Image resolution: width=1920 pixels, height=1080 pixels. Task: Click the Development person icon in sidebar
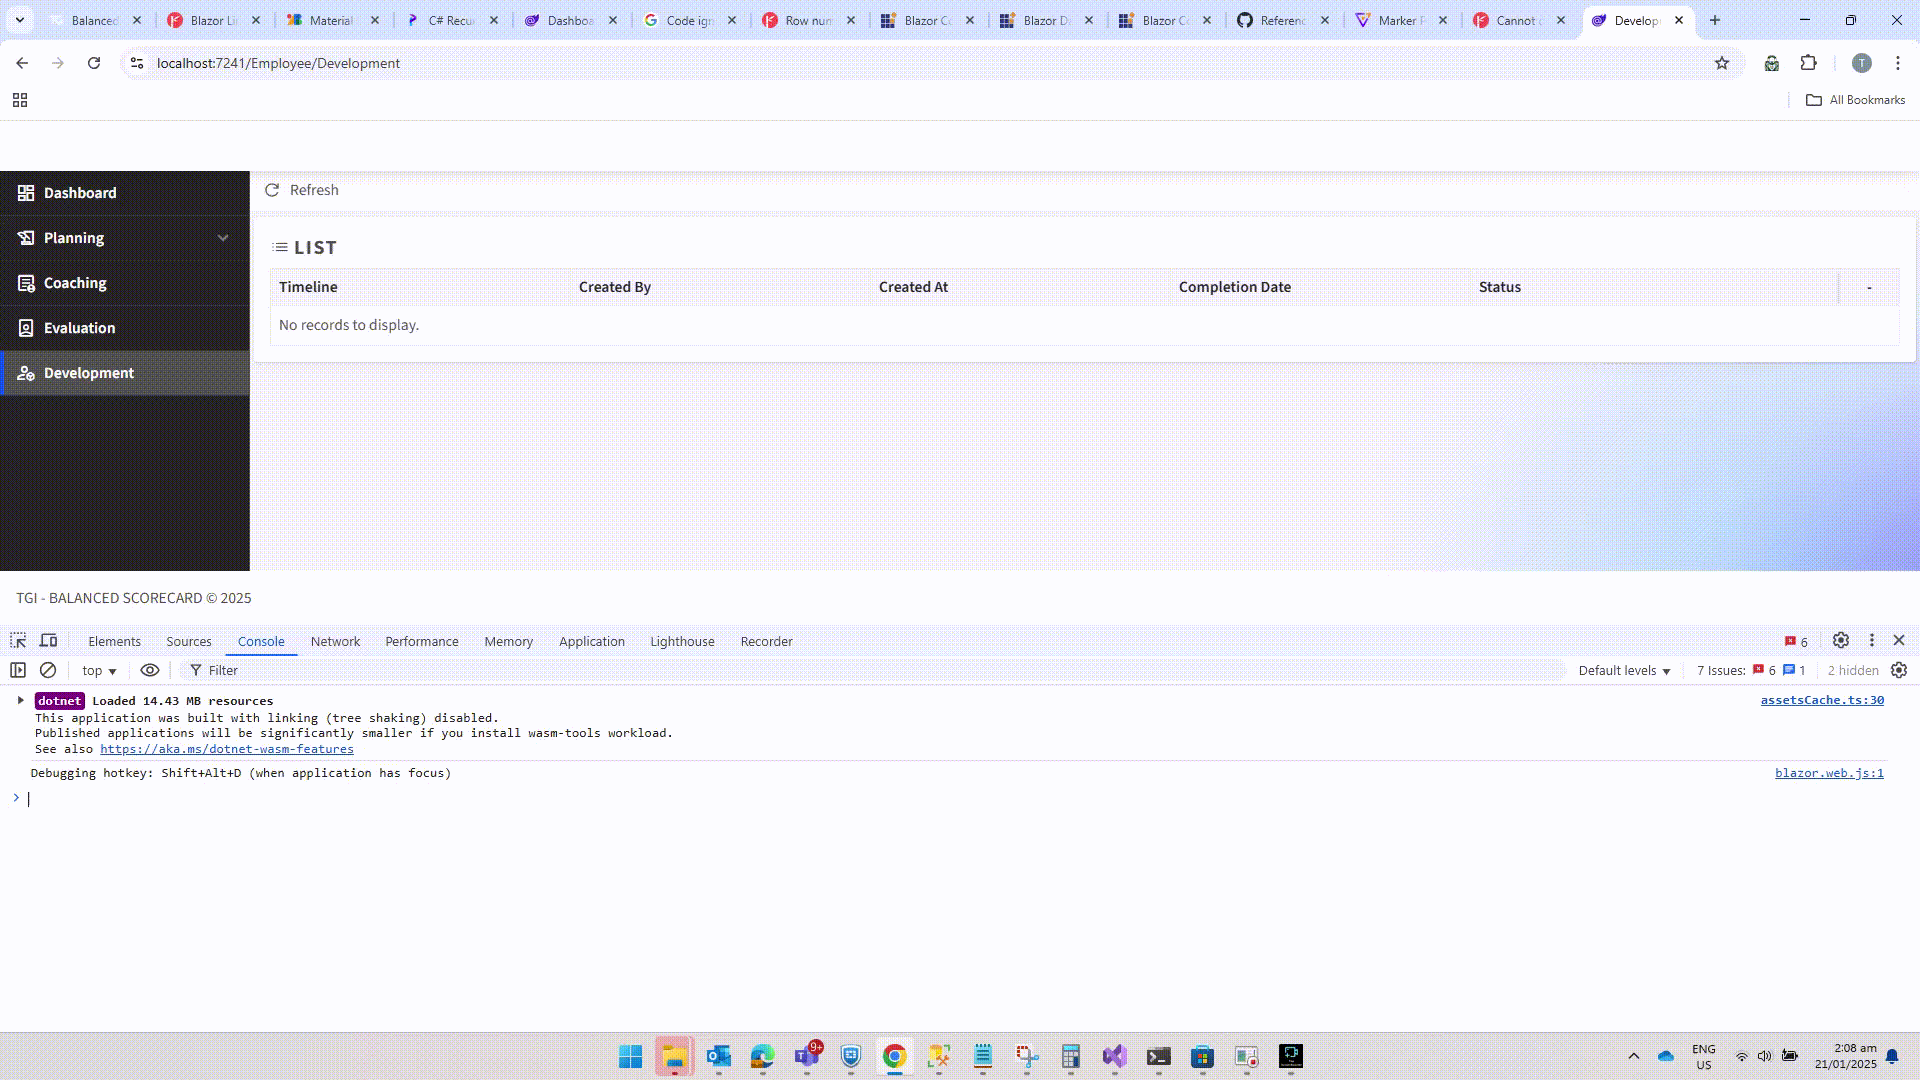(x=26, y=373)
